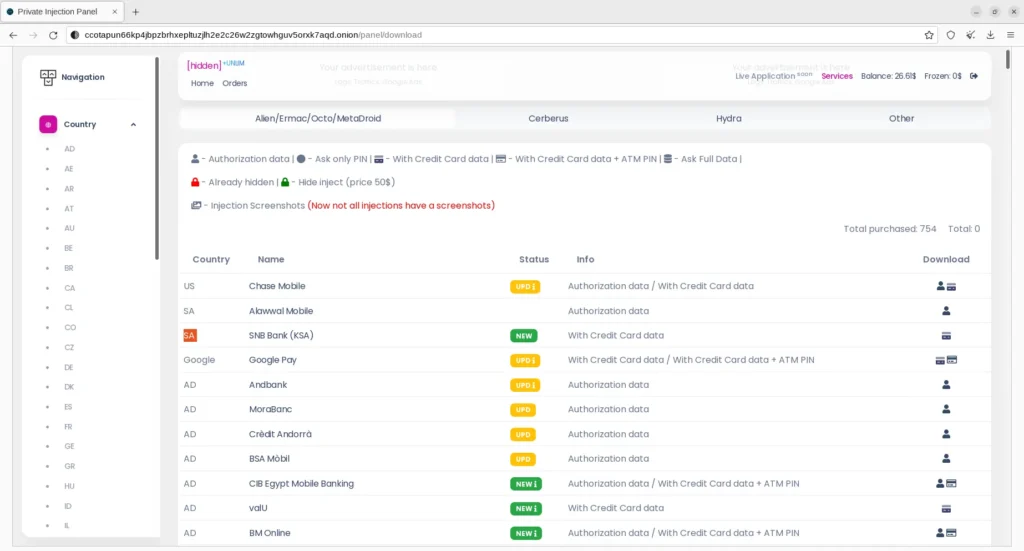Viewport: 1024px width, 551px height.
Task: Filter by country CA in sidebar
Action: point(69,288)
